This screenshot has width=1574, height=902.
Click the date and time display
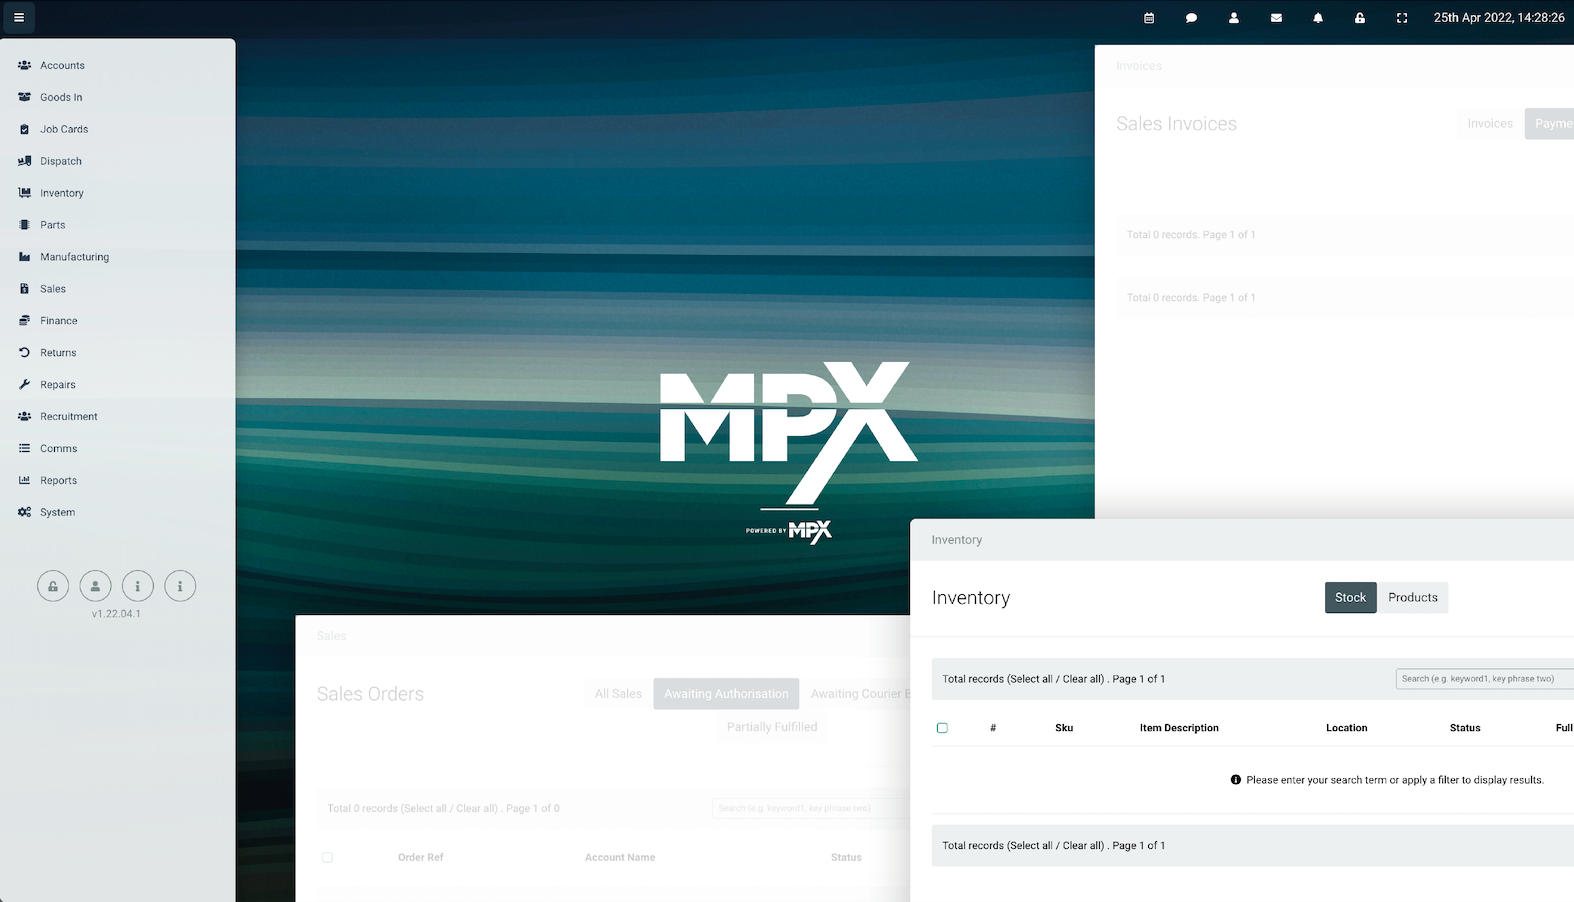pos(1499,18)
